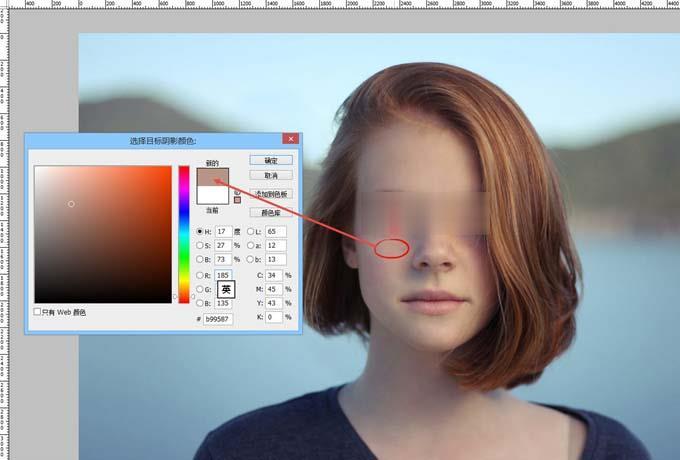This screenshot has width=680, height=460.
Task: Click the C cyan percentage field
Action: click(275, 274)
